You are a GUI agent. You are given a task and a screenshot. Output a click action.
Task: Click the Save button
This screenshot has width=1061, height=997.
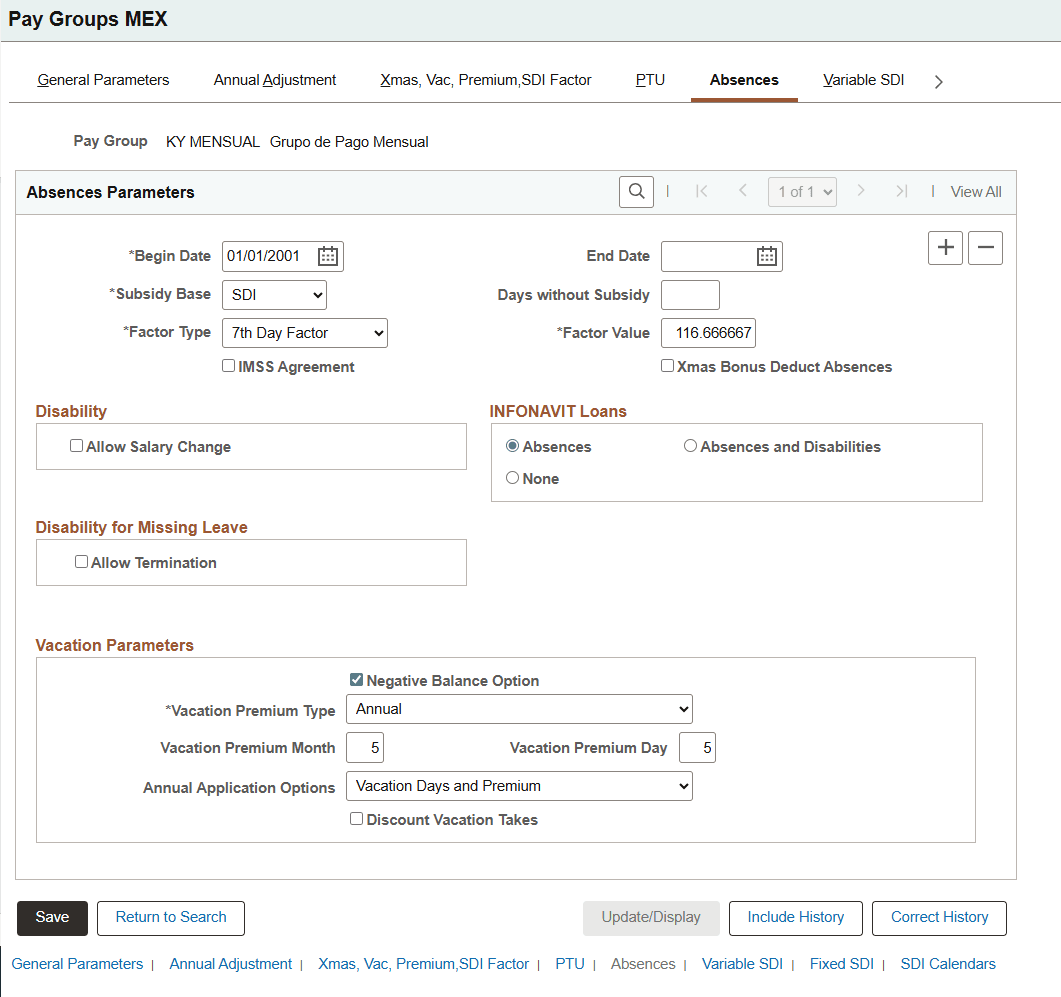pyautogui.click(x=52, y=917)
